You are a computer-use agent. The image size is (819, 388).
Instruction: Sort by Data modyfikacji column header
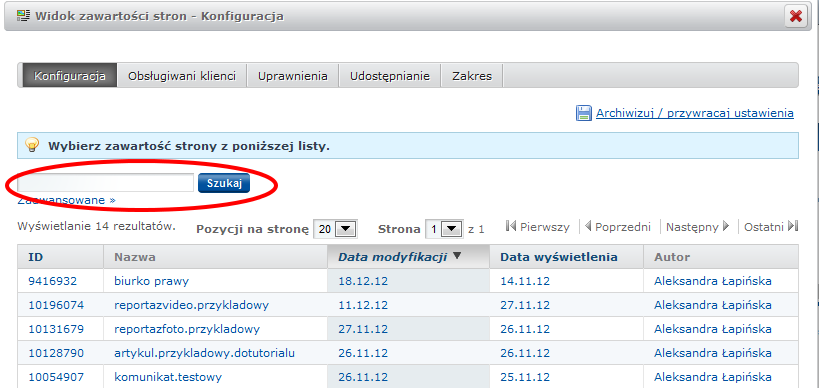392,257
